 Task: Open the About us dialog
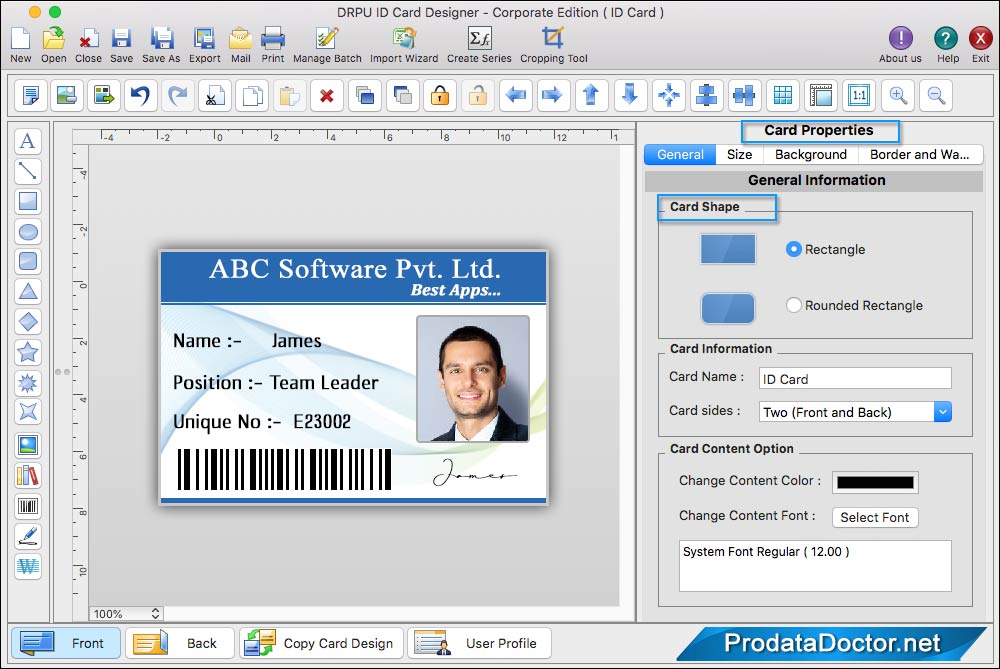[x=901, y=45]
